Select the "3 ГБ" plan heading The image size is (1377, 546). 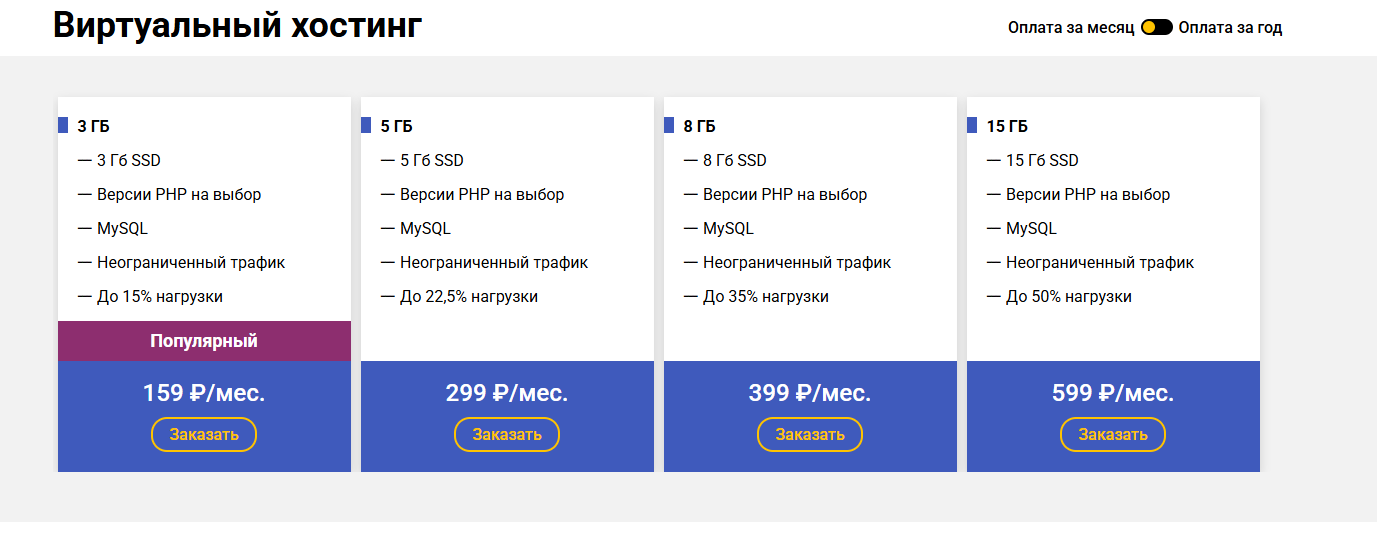pyautogui.click(x=93, y=126)
